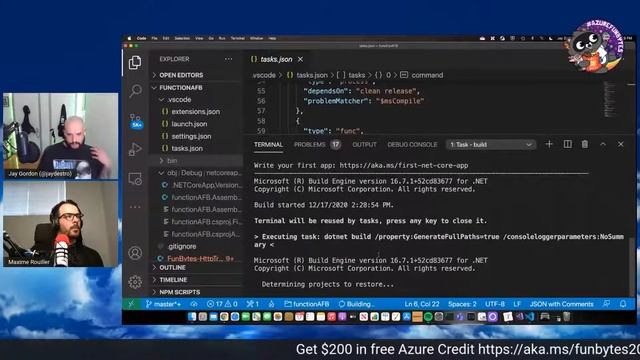This screenshot has height=360, width=640.
Task: Expand the TIMELINE section
Action: tap(173, 280)
